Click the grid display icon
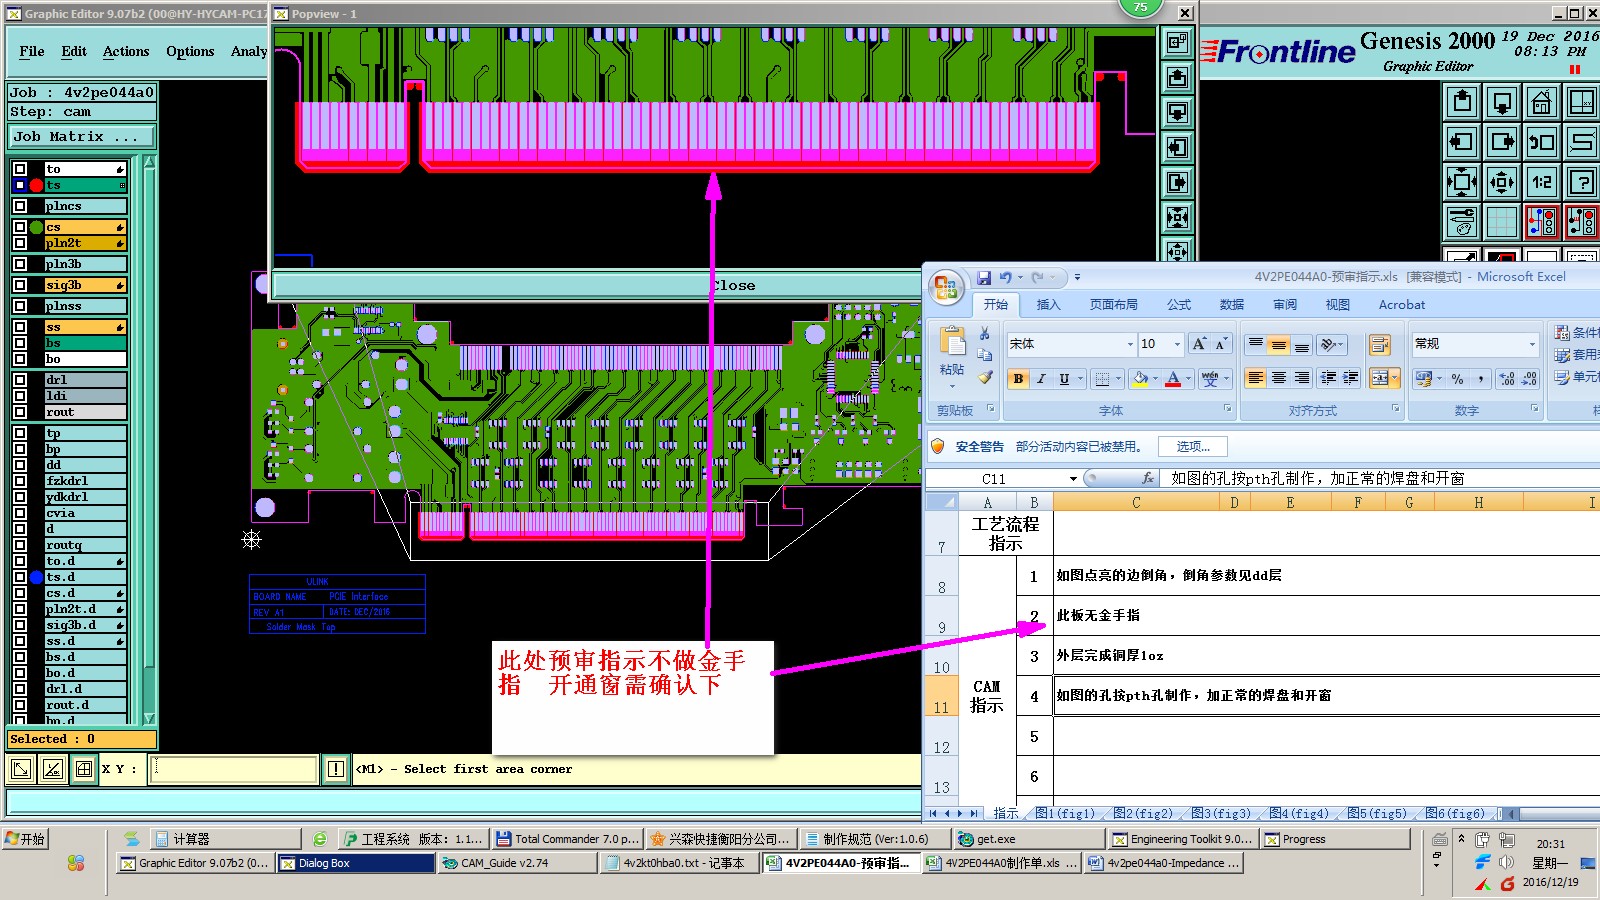This screenshot has width=1600, height=900. [x=1501, y=222]
